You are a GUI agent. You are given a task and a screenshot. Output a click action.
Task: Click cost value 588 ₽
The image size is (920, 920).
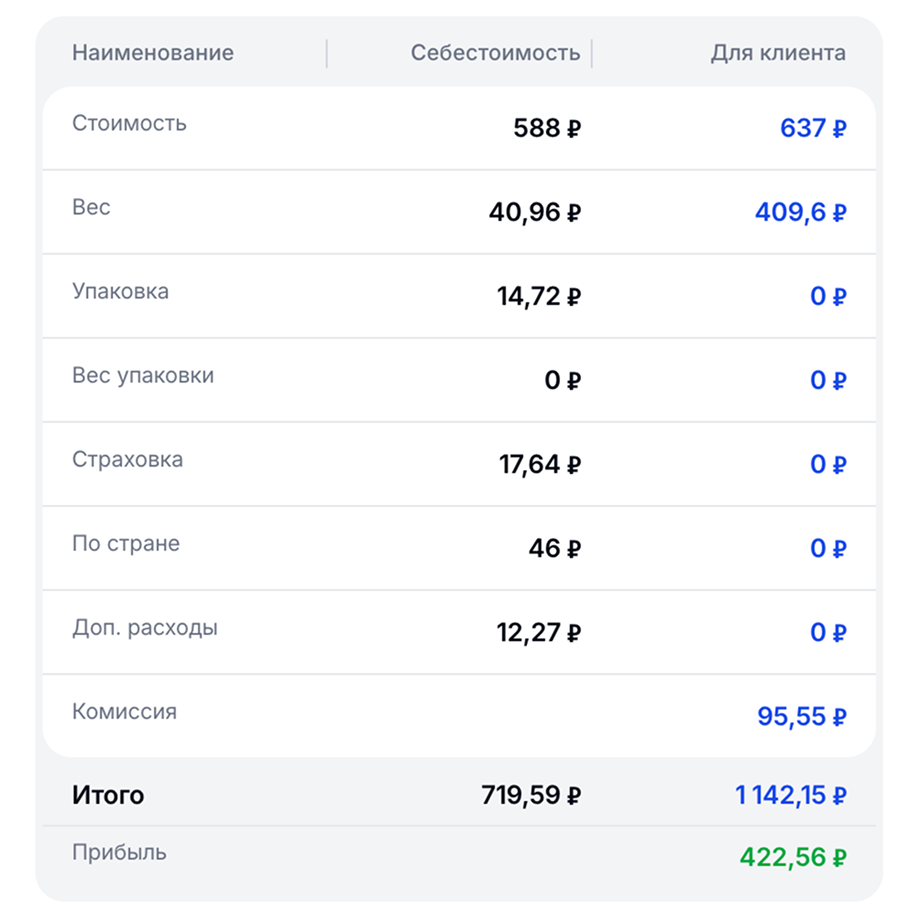point(547,128)
